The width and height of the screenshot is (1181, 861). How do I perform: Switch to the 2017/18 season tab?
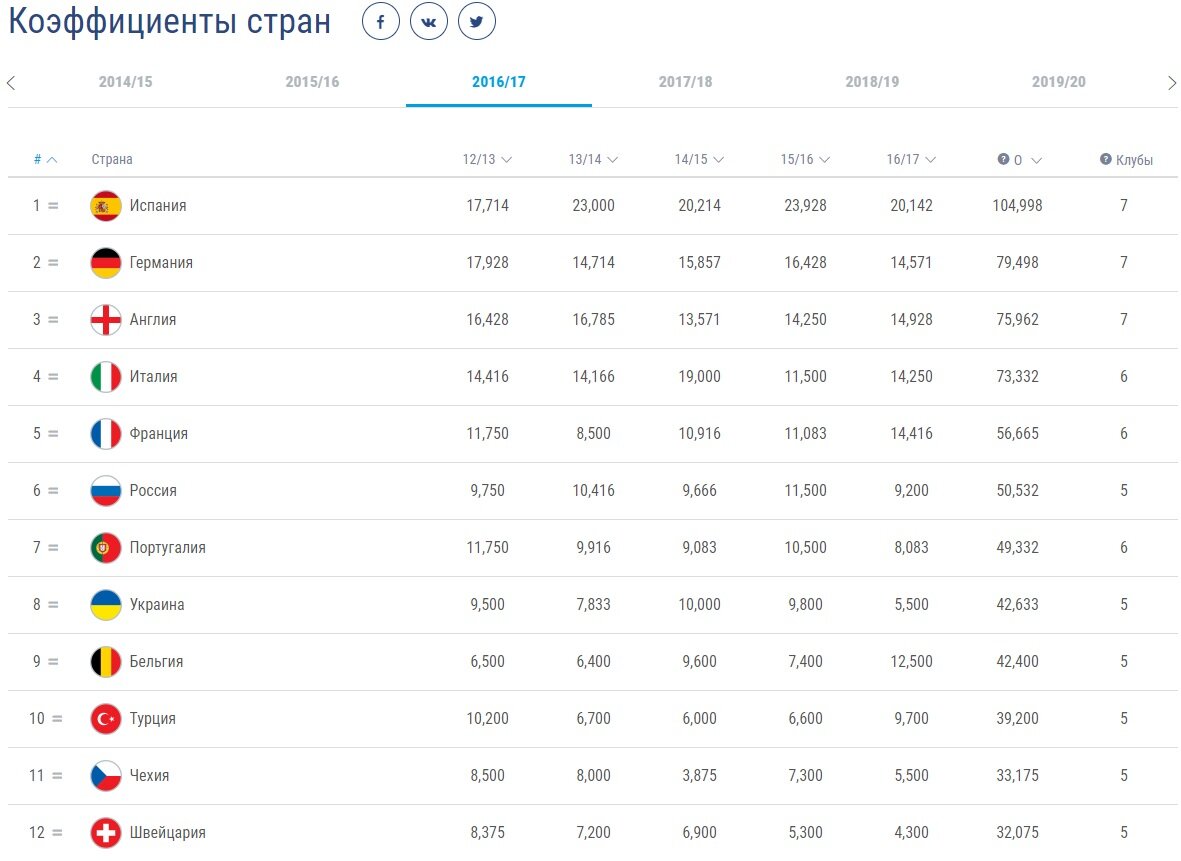(x=685, y=82)
